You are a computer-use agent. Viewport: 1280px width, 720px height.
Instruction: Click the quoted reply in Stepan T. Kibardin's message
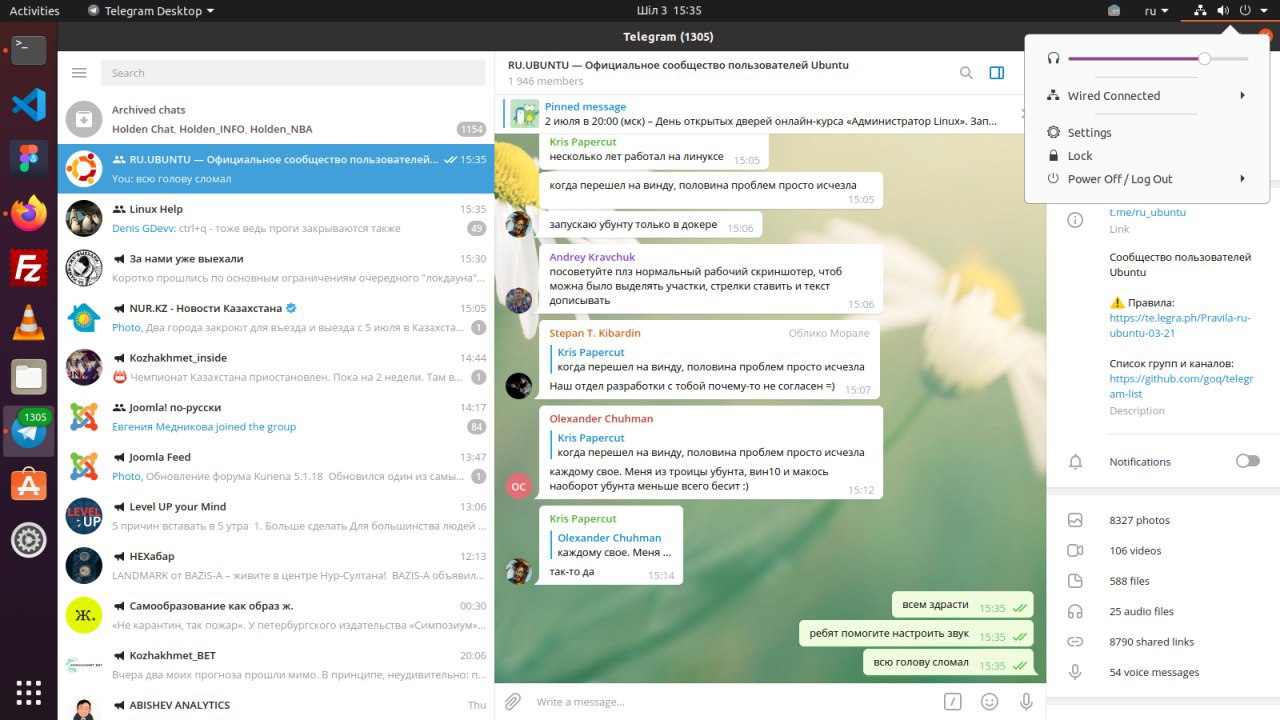tap(708, 359)
